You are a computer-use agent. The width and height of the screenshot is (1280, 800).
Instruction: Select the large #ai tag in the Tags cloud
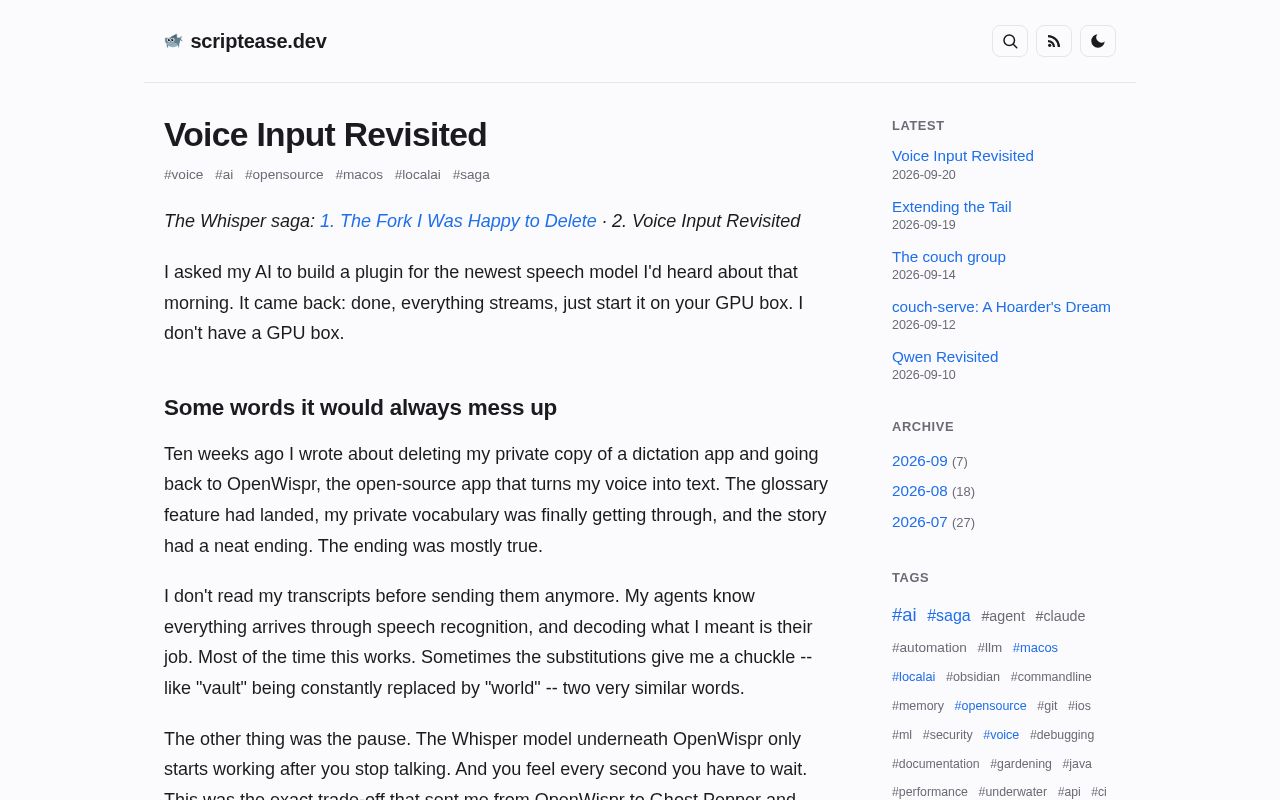tap(904, 615)
